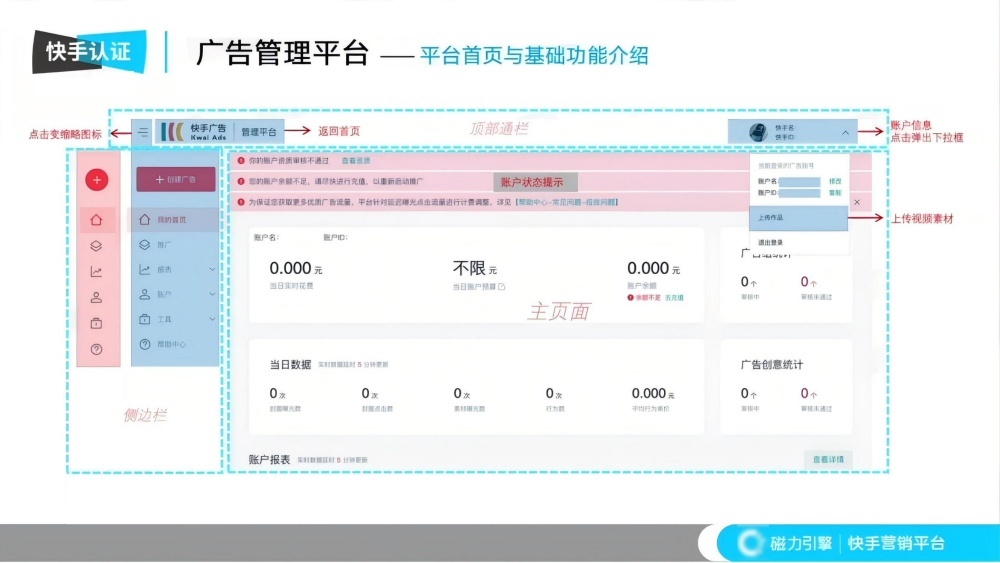This screenshot has height=563, width=1000.
Task: Click 管理平台 to return to the homepage
Action: click(258, 132)
